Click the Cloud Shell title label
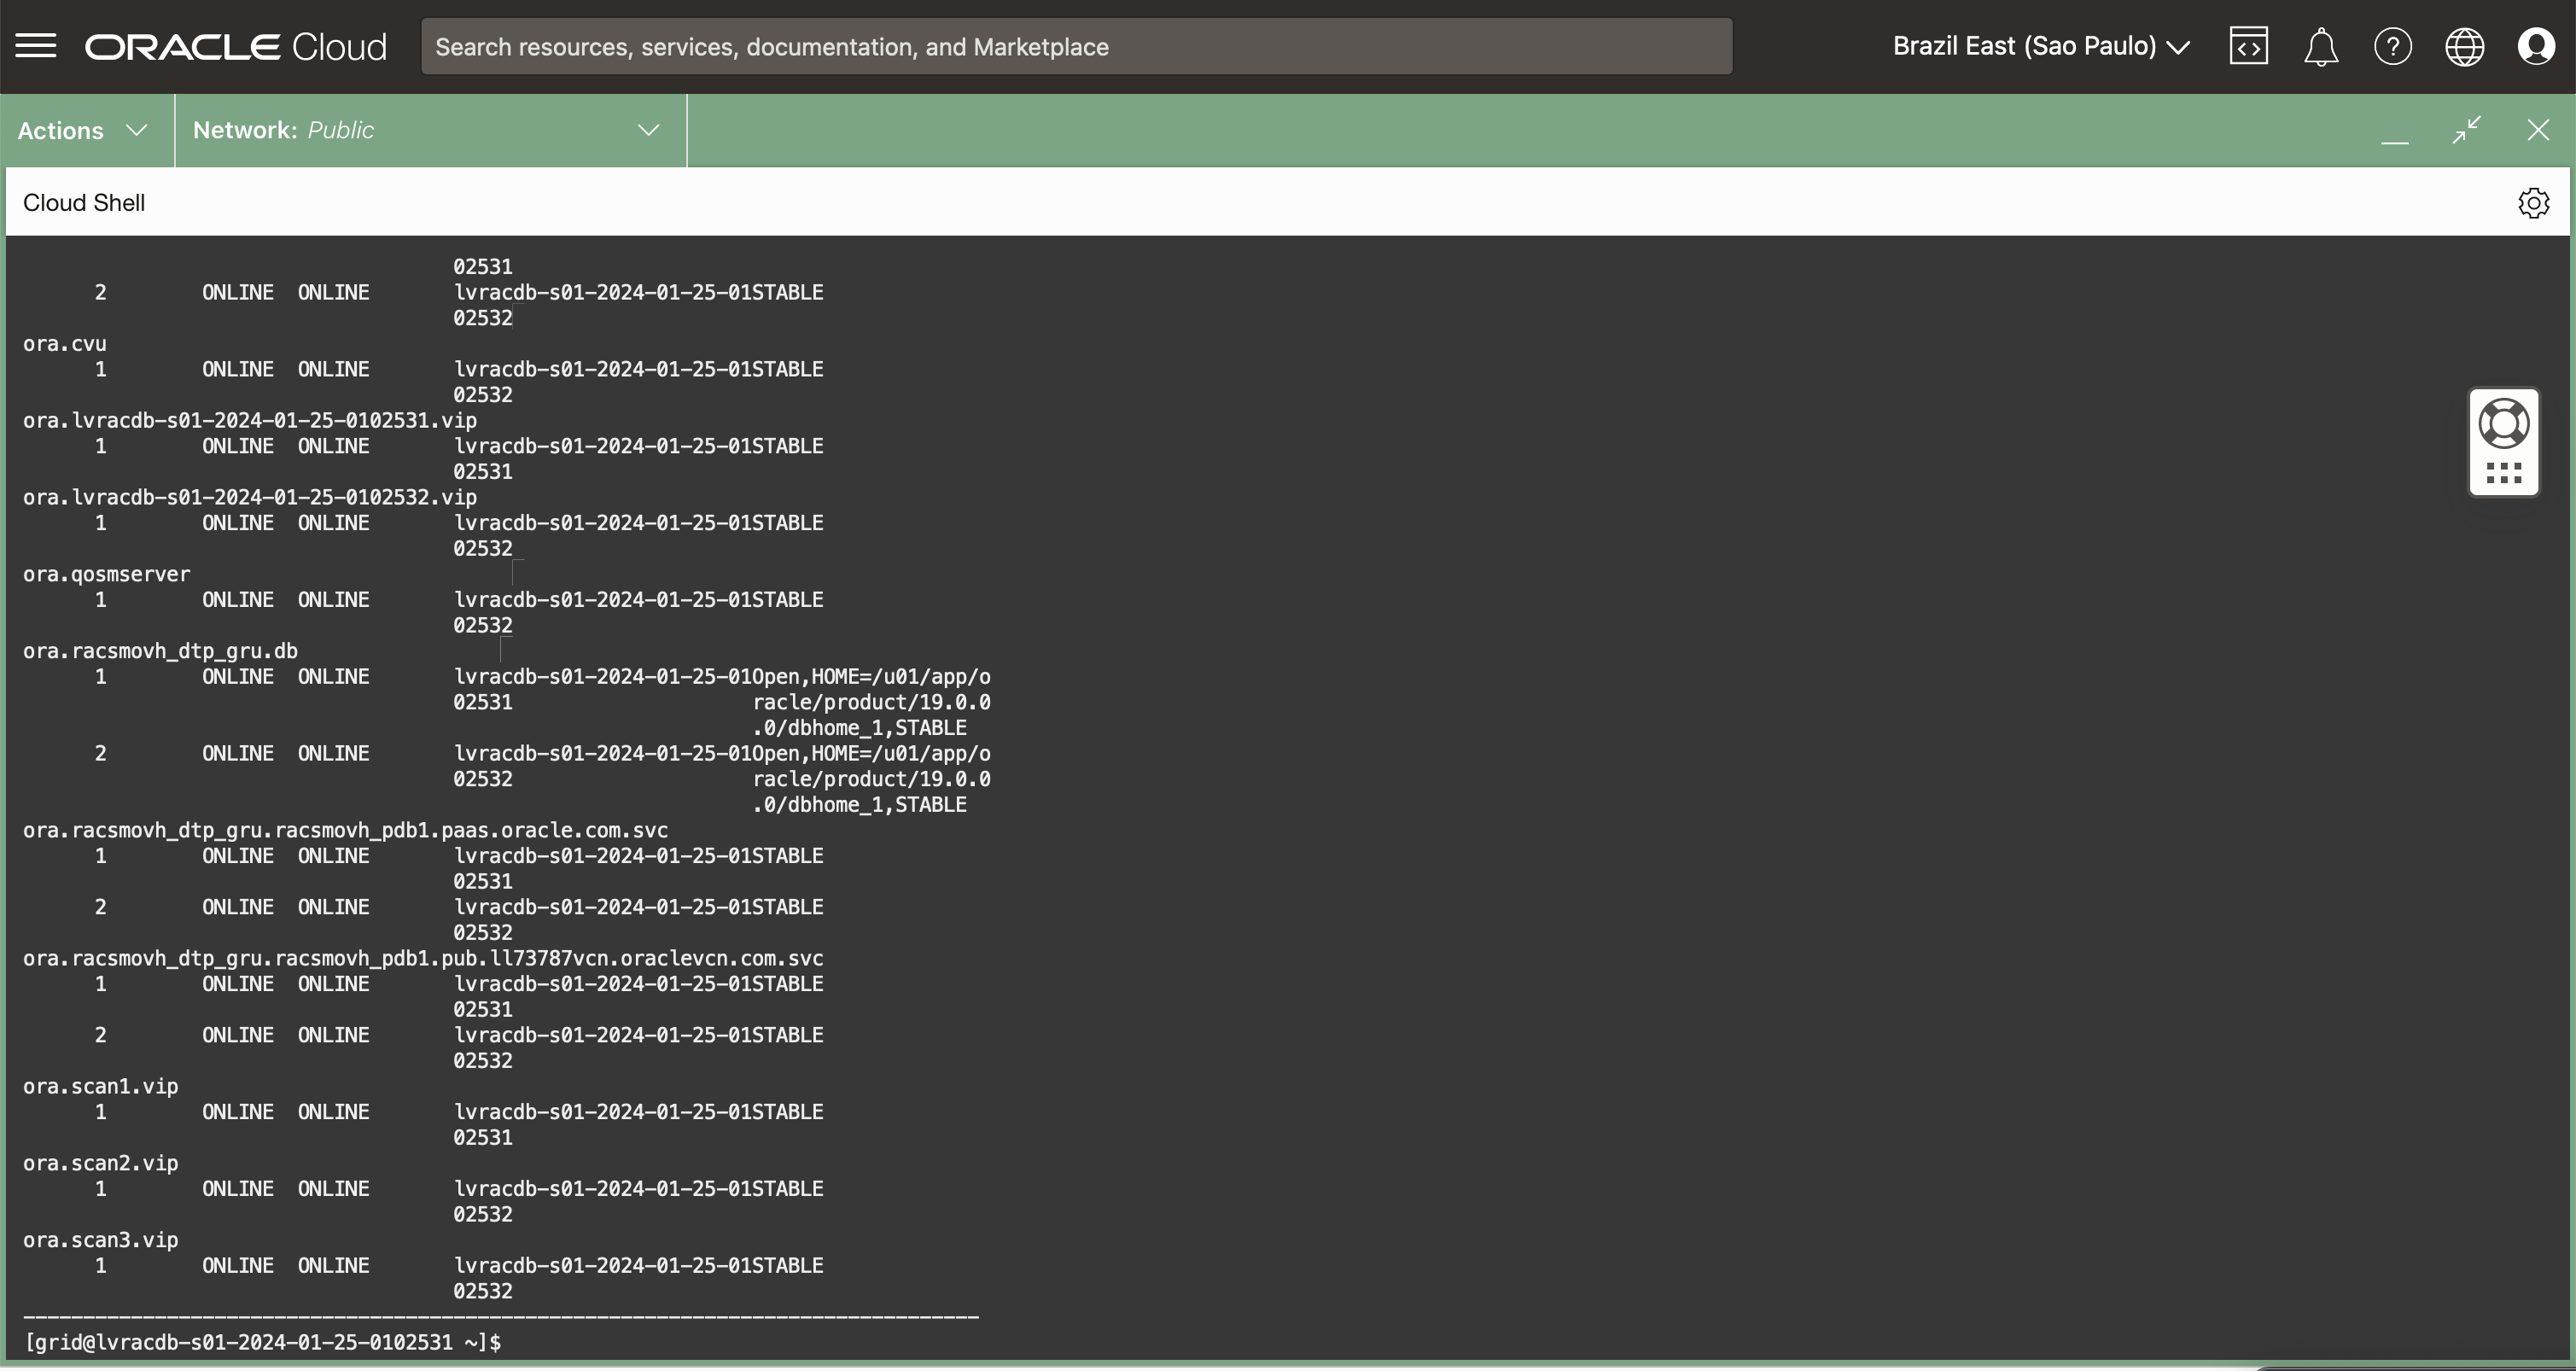2576x1371 pixels. (84, 203)
